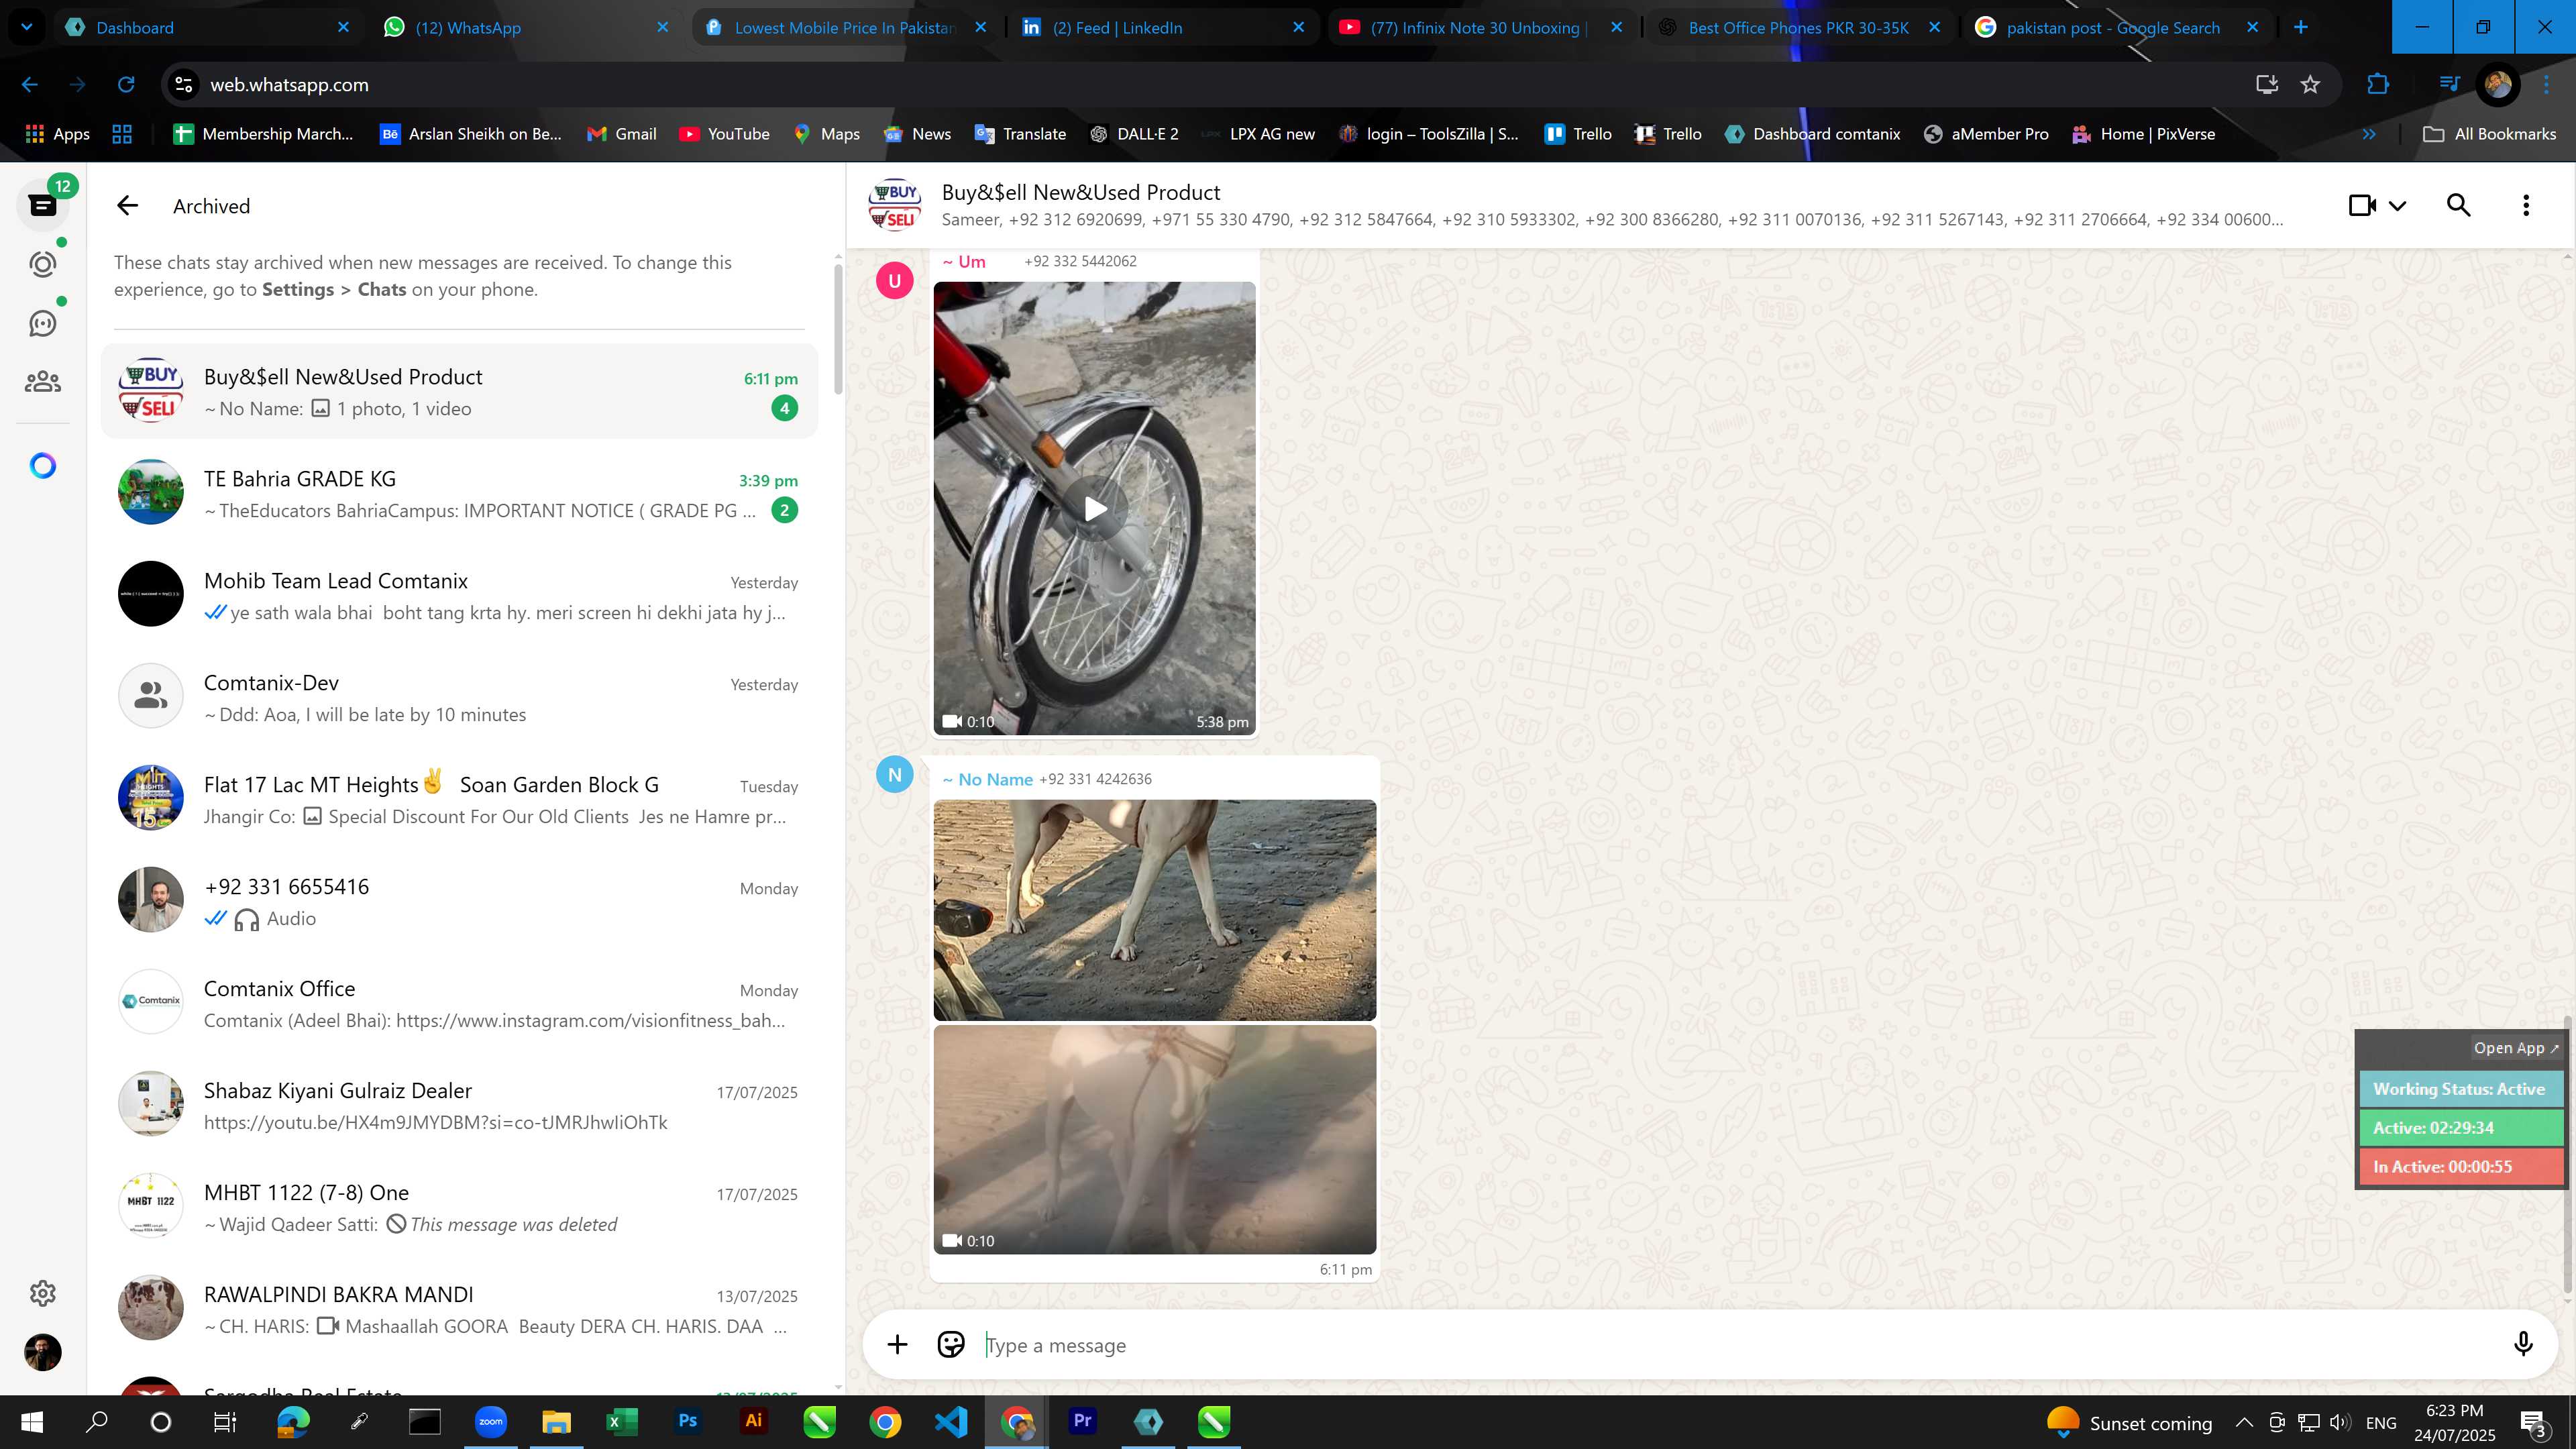
Task: Open the Mohib Team Lead Comtanix chat
Action: 459,595
